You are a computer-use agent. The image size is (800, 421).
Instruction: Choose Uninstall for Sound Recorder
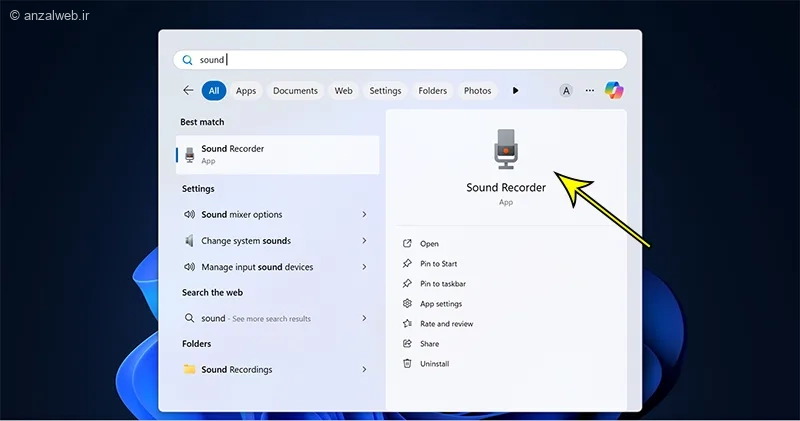[435, 364]
